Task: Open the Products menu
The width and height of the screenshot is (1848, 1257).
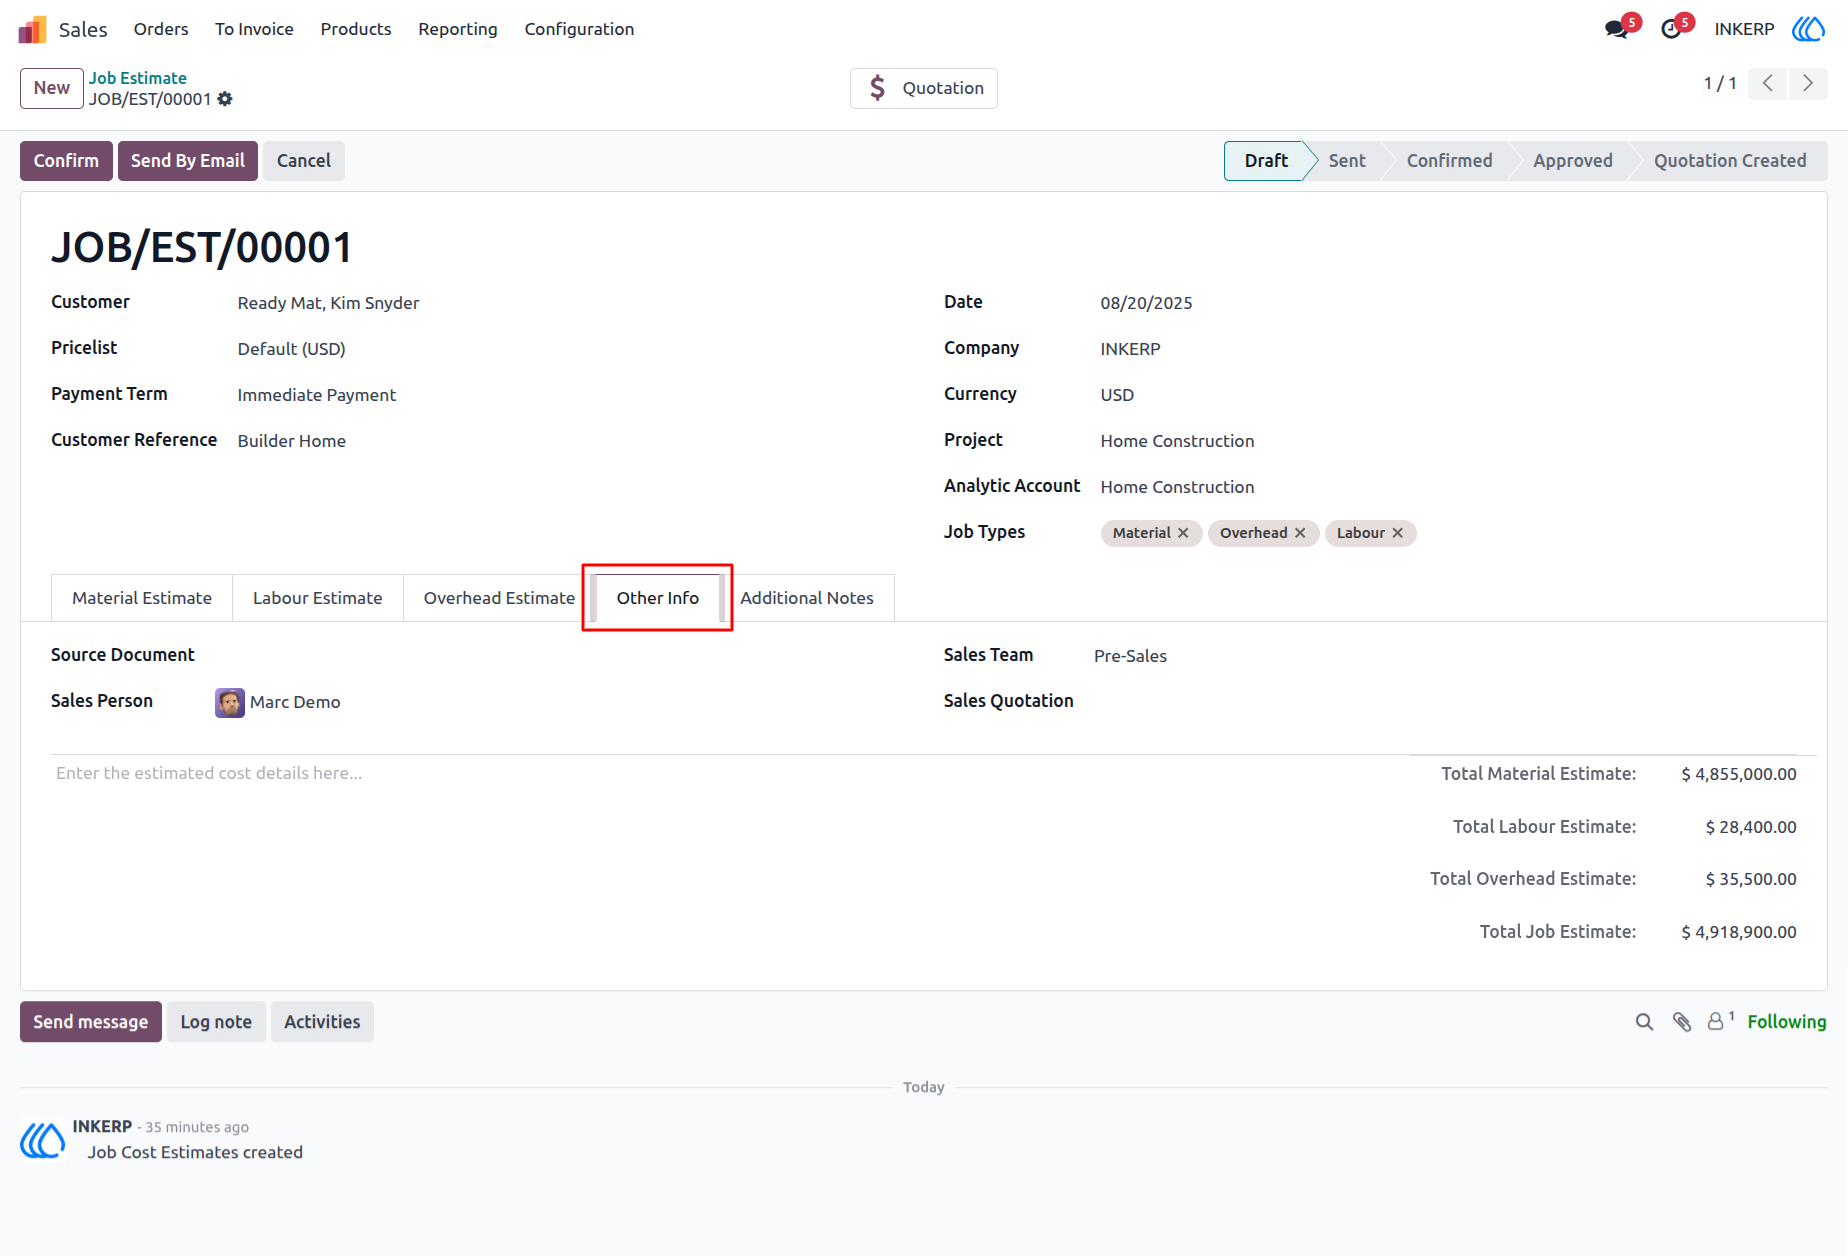Action: (x=356, y=29)
